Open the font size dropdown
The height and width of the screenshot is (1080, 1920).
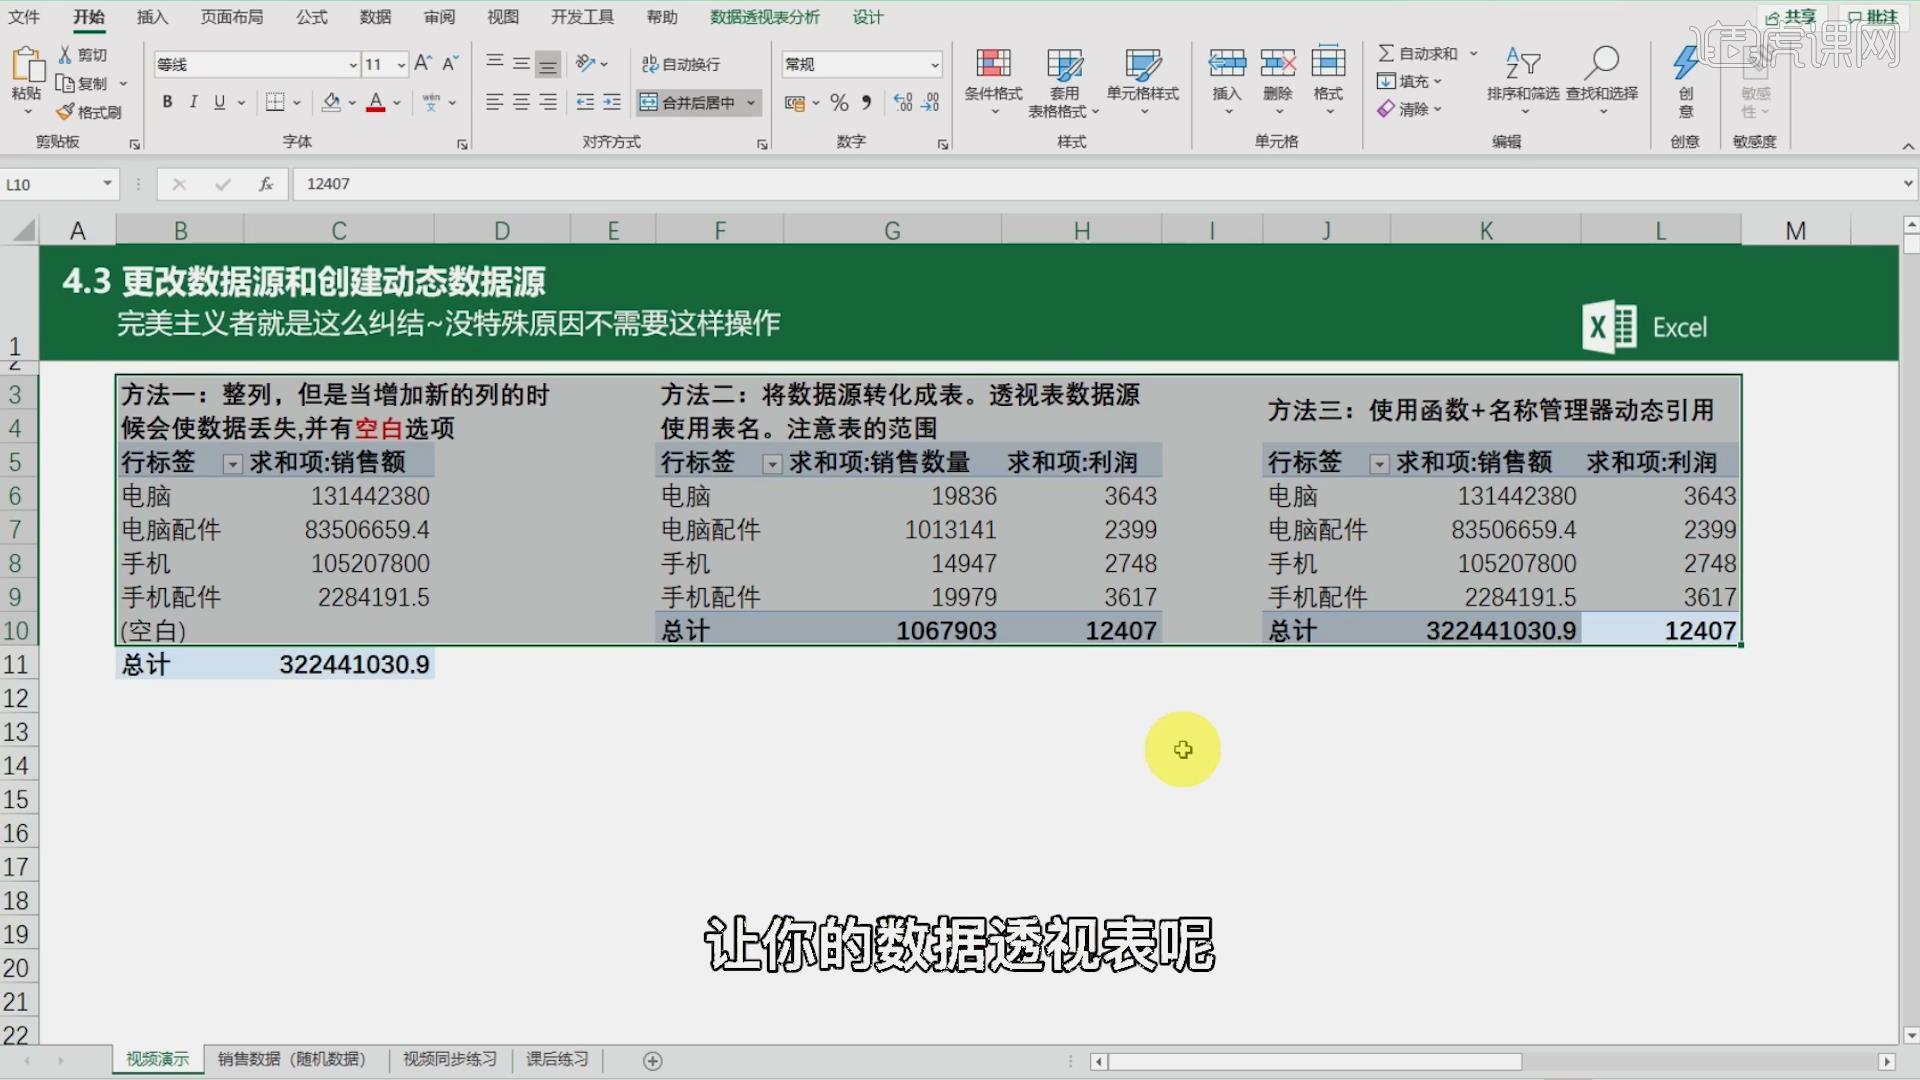coord(401,65)
